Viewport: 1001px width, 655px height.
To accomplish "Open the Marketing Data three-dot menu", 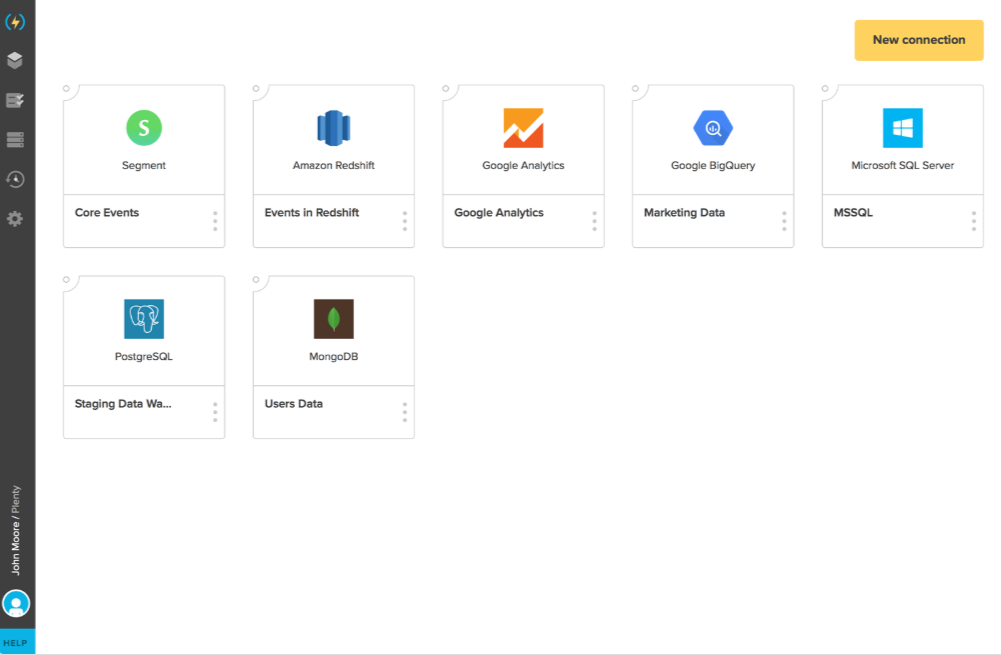I will (x=784, y=221).
